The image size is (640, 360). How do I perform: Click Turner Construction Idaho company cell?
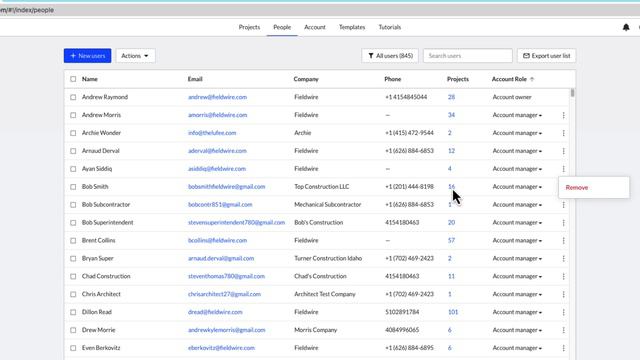[328, 258]
